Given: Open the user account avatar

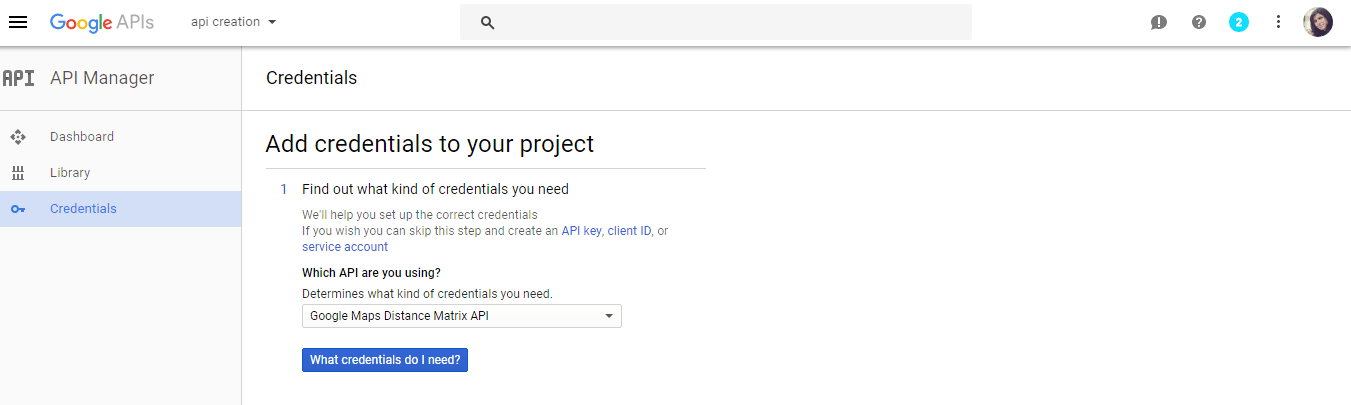Looking at the screenshot, I should pyautogui.click(x=1318, y=22).
